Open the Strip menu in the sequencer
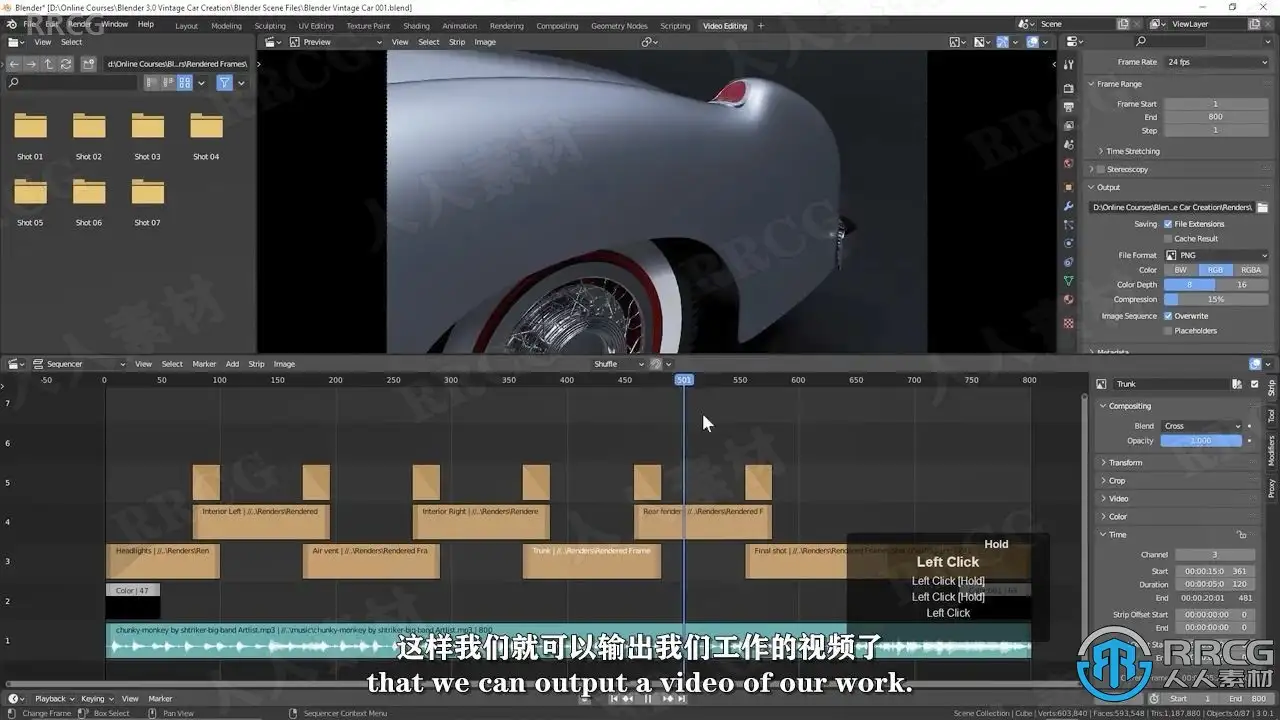Screen dimensions: 1280x720 [256, 364]
